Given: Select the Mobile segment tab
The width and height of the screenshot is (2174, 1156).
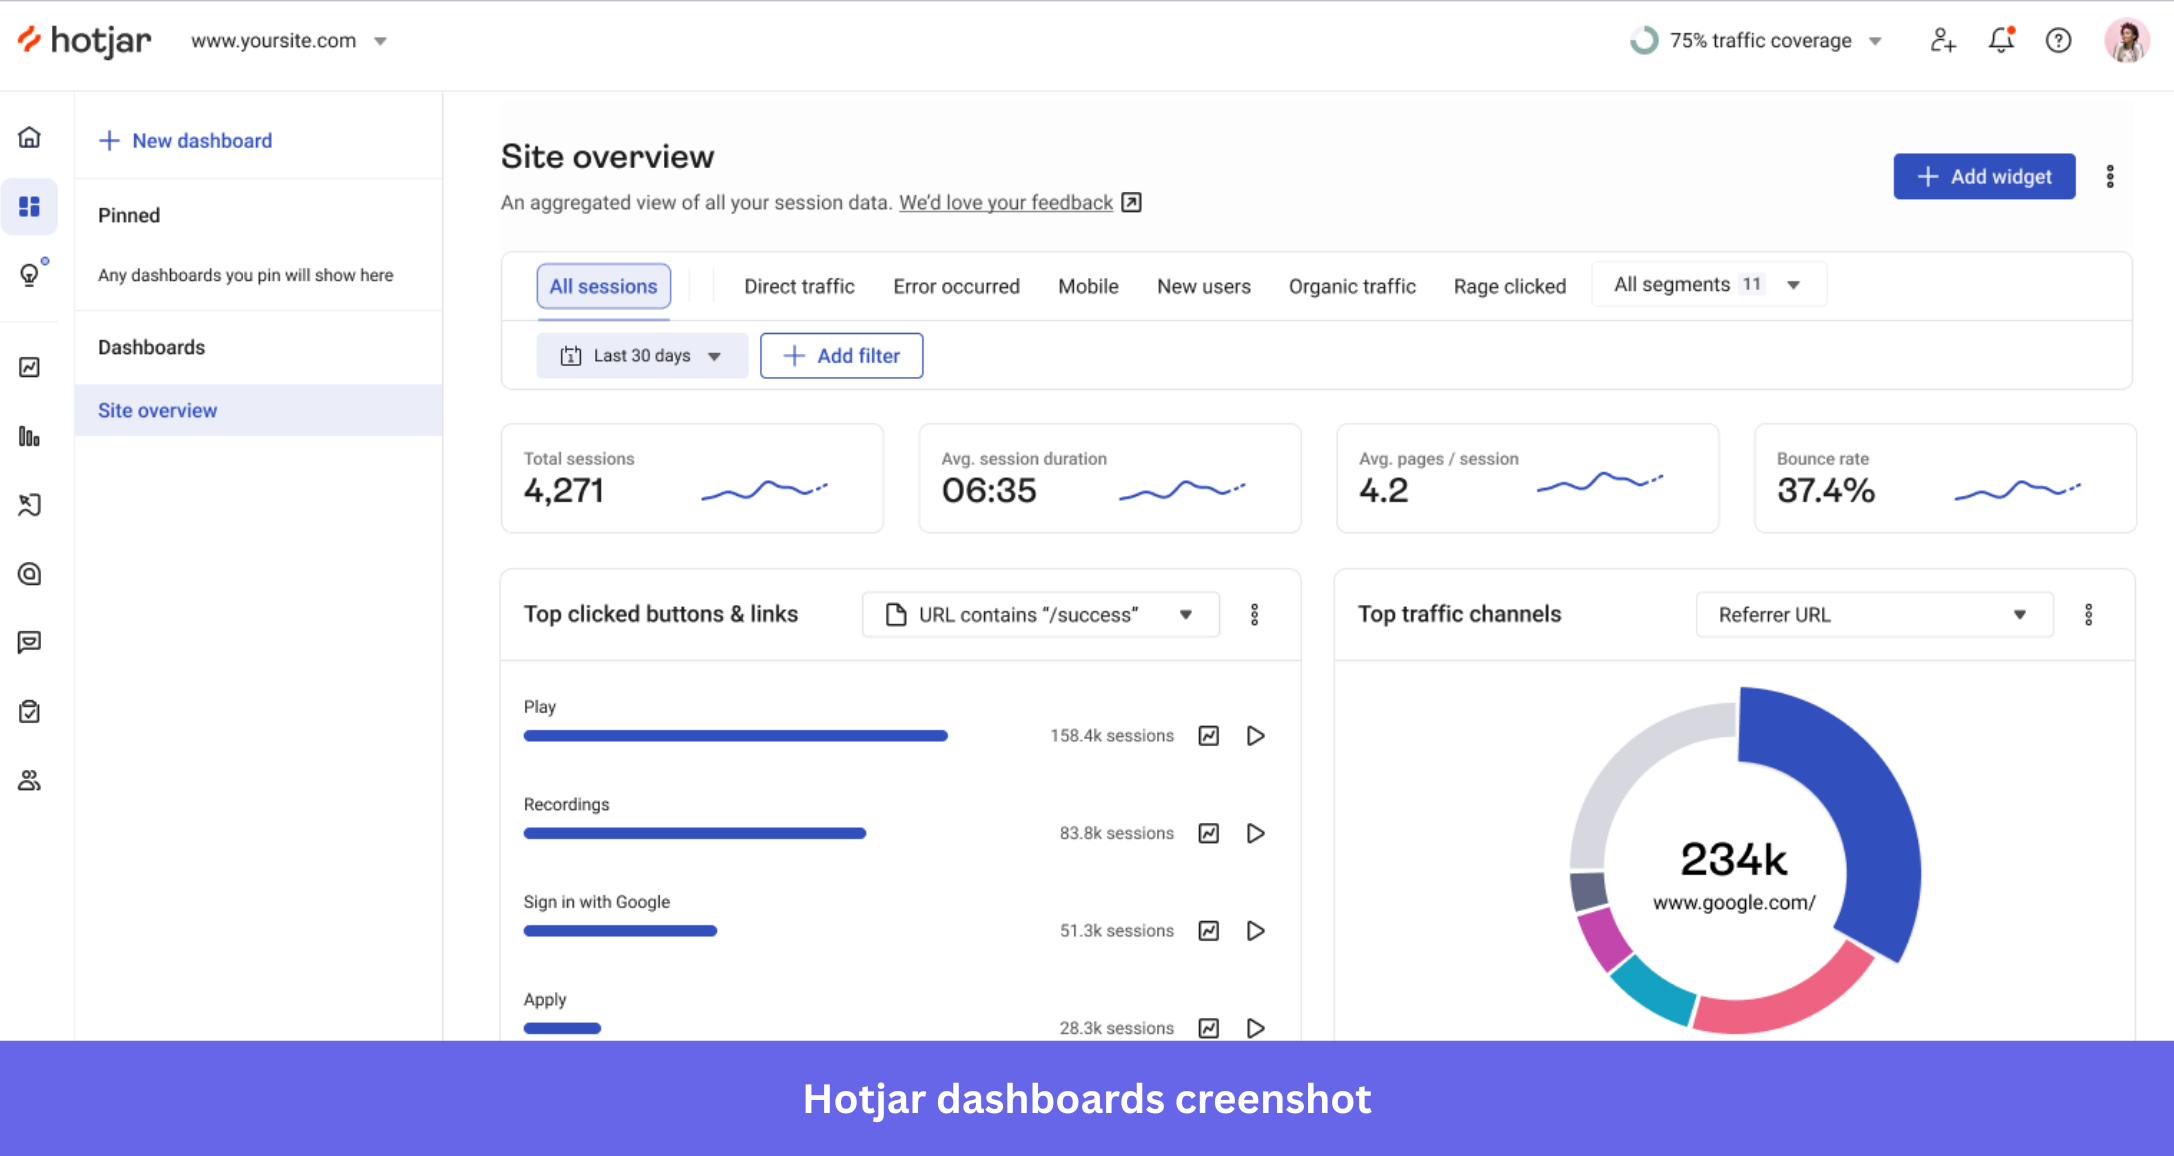Looking at the screenshot, I should click(x=1087, y=286).
